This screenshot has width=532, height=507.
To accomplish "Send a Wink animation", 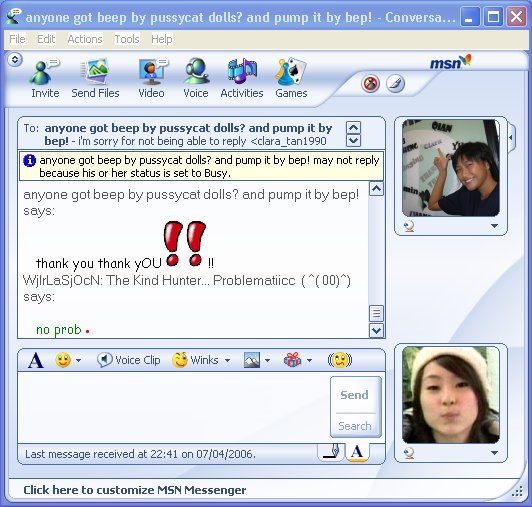I will click(195, 360).
